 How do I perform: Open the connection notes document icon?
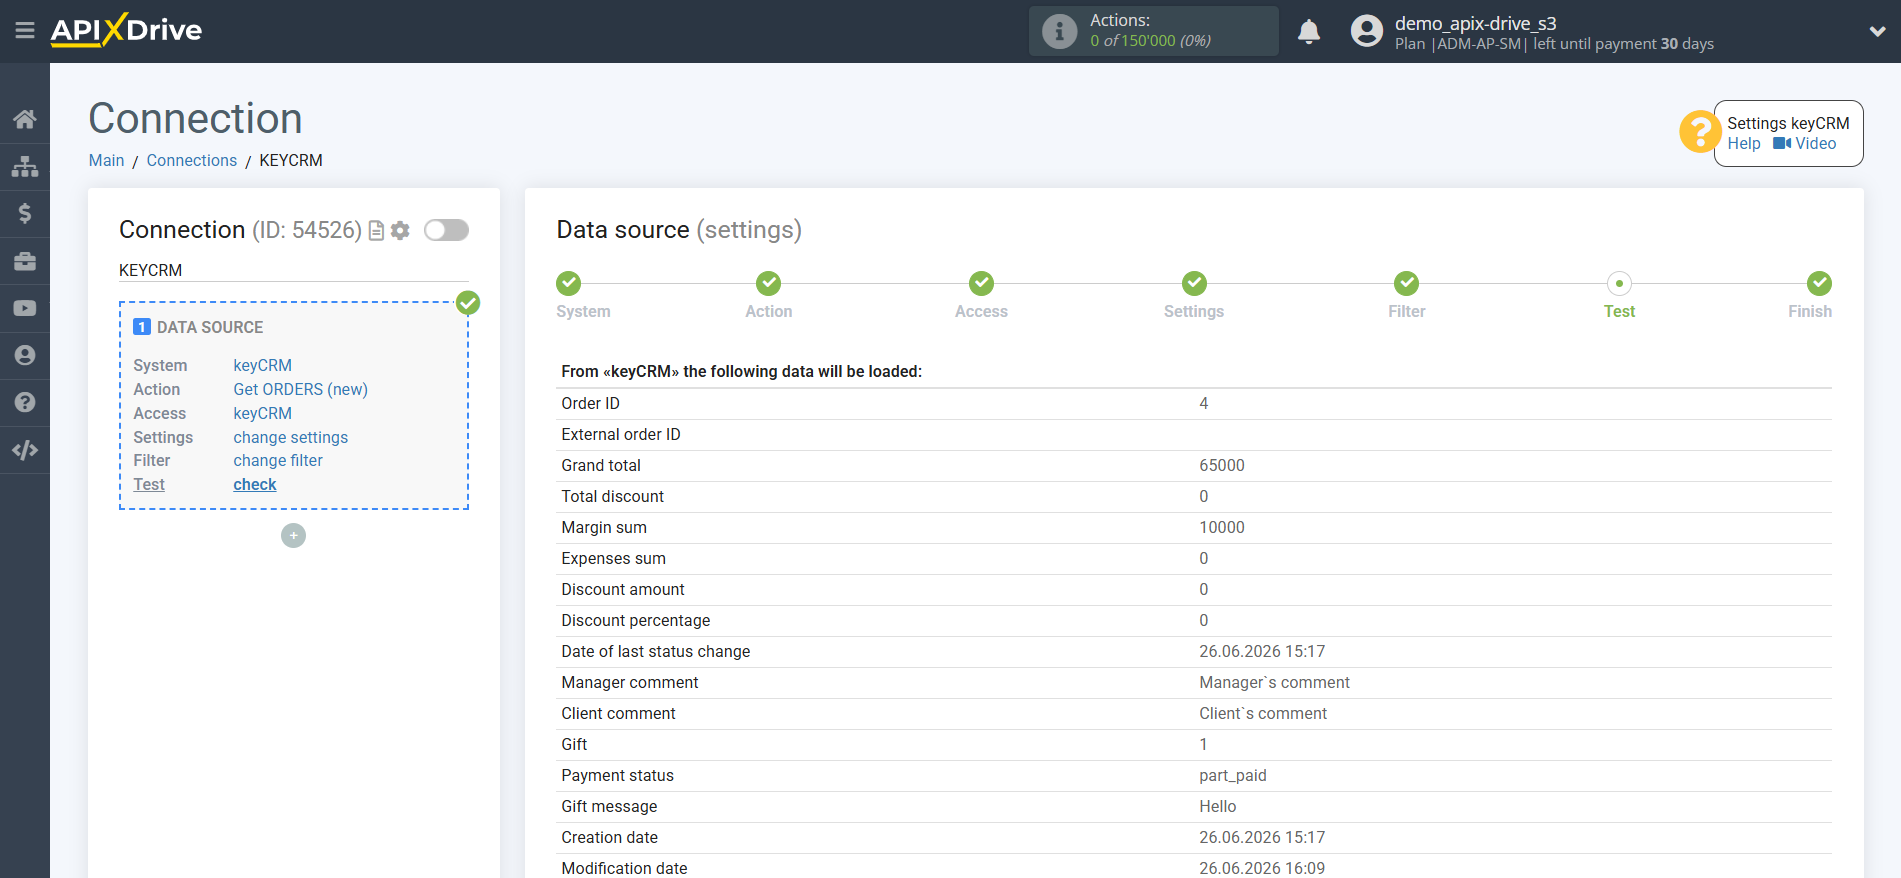tap(377, 231)
